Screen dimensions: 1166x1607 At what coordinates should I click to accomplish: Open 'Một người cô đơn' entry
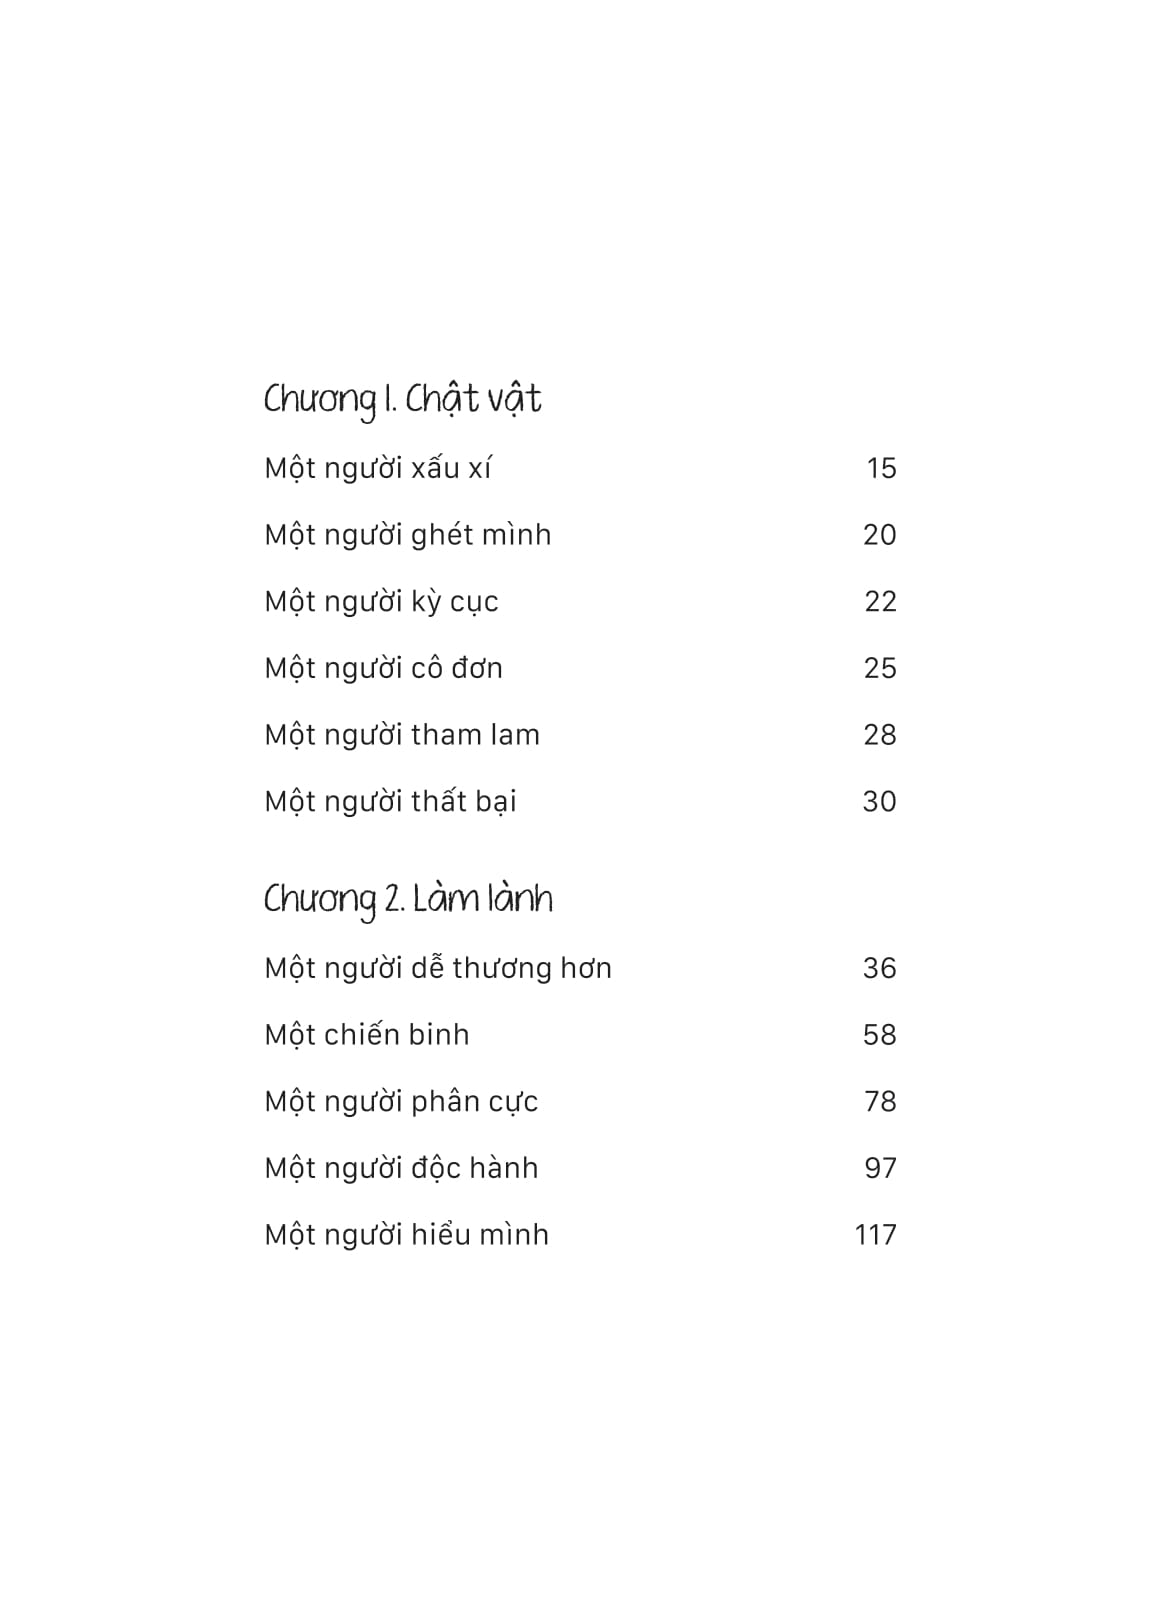point(383,668)
